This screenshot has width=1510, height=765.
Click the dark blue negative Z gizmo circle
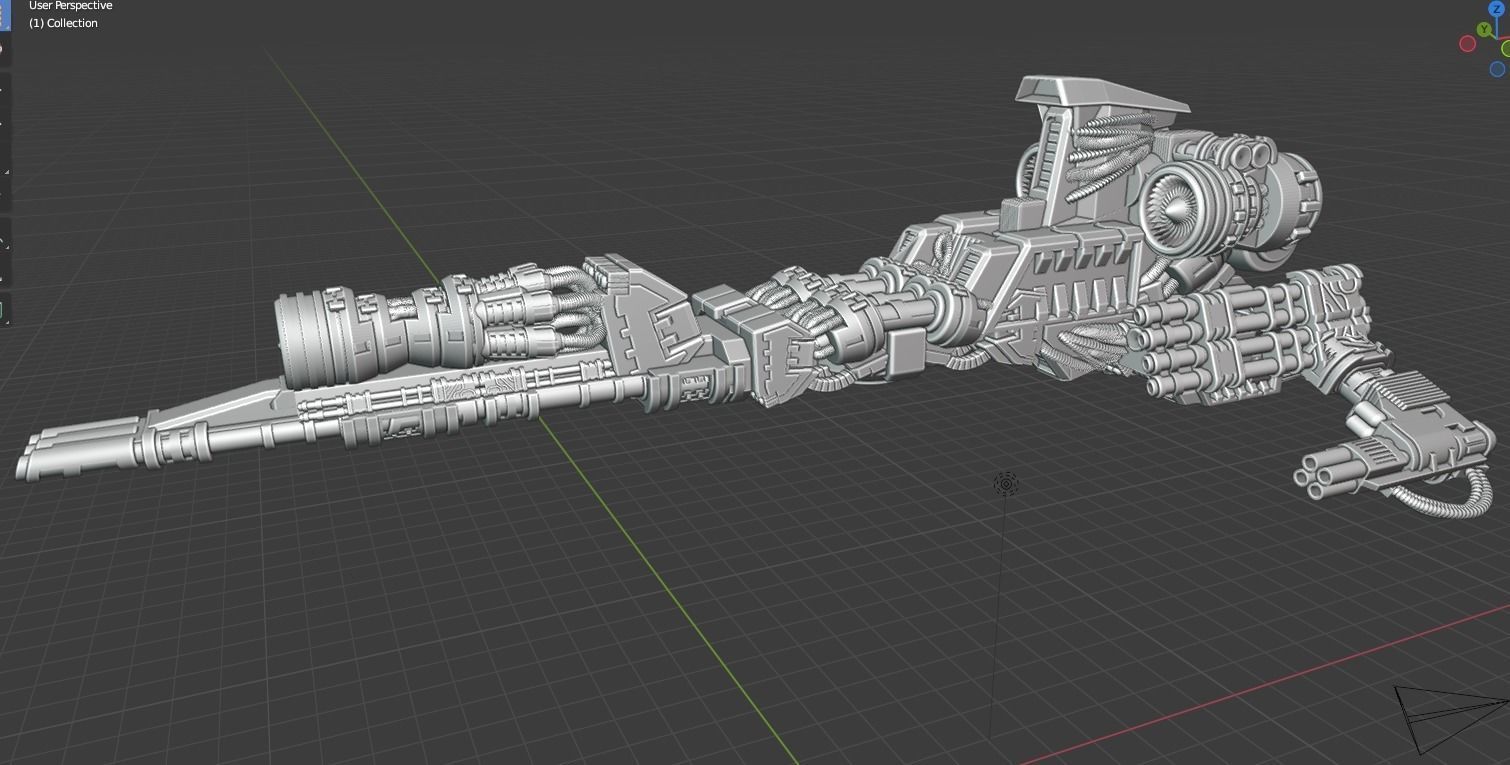point(1497,69)
